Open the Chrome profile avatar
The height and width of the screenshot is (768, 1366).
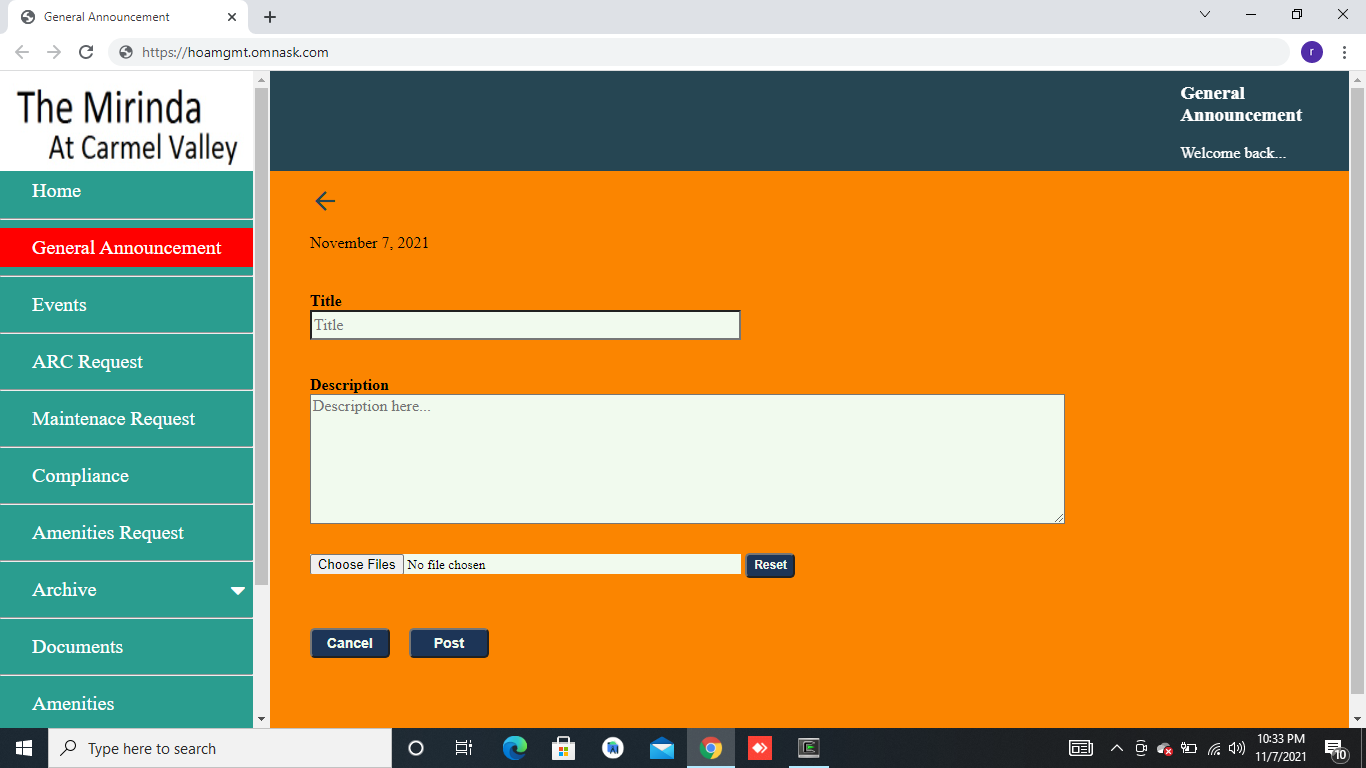pyautogui.click(x=1311, y=52)
